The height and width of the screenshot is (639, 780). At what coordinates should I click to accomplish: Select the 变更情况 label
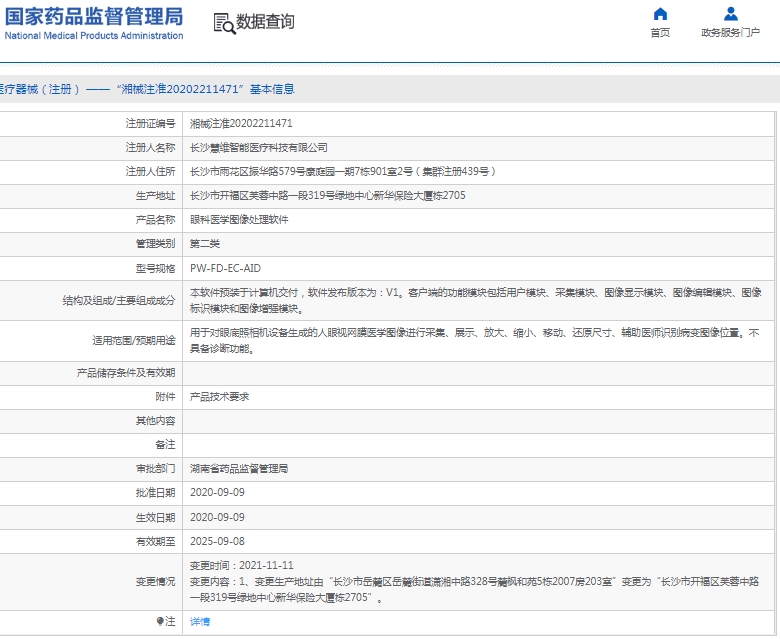pos(155,581)
